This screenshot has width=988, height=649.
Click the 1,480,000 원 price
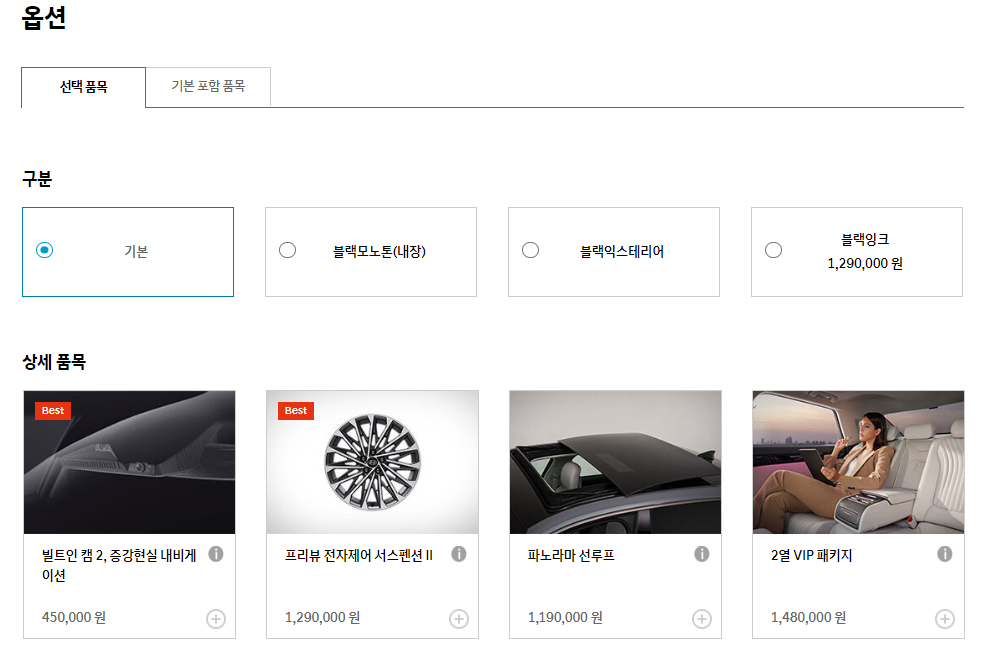pos(808,617)
